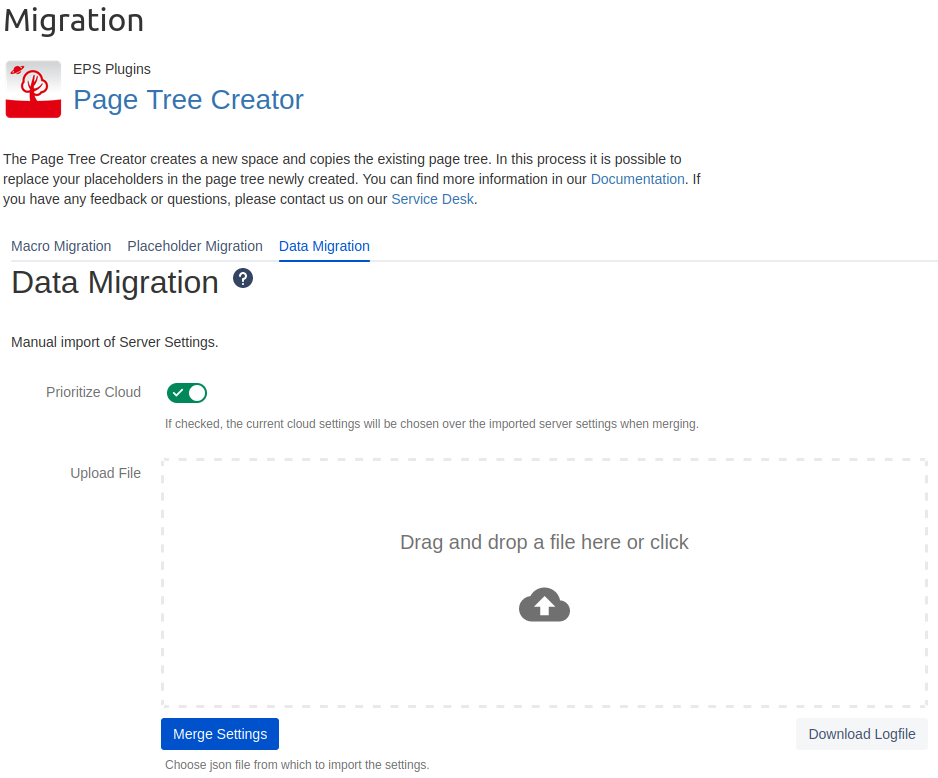Disable the Prioritize Cloud toggle switch
938x778 pixels.
pos(187,393)
